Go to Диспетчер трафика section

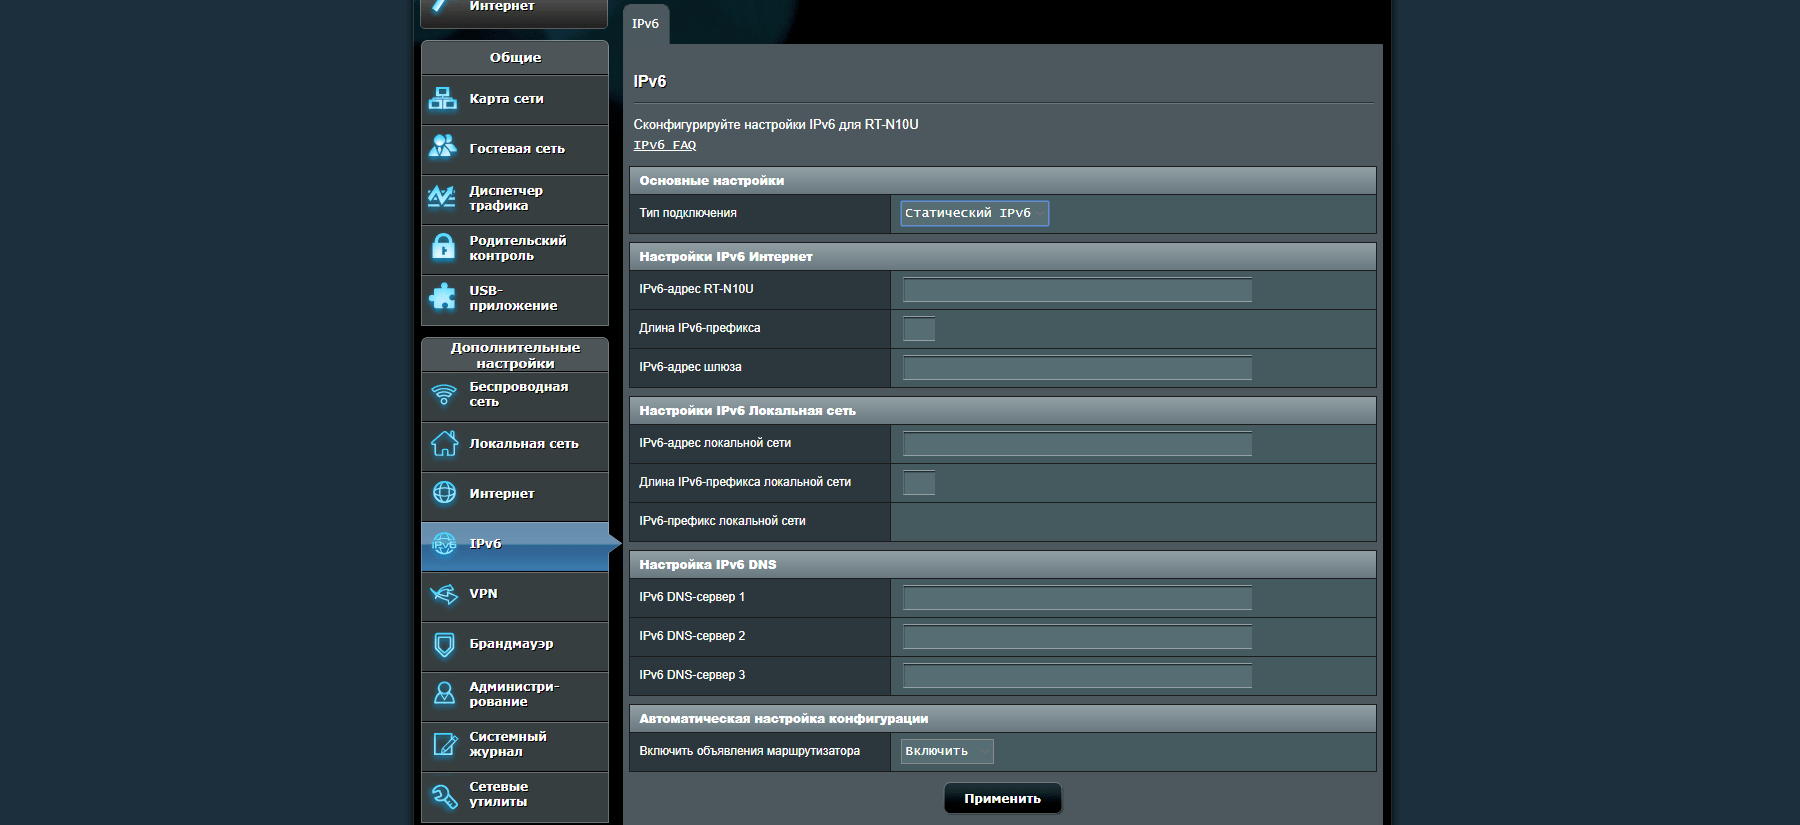[515, 199]
